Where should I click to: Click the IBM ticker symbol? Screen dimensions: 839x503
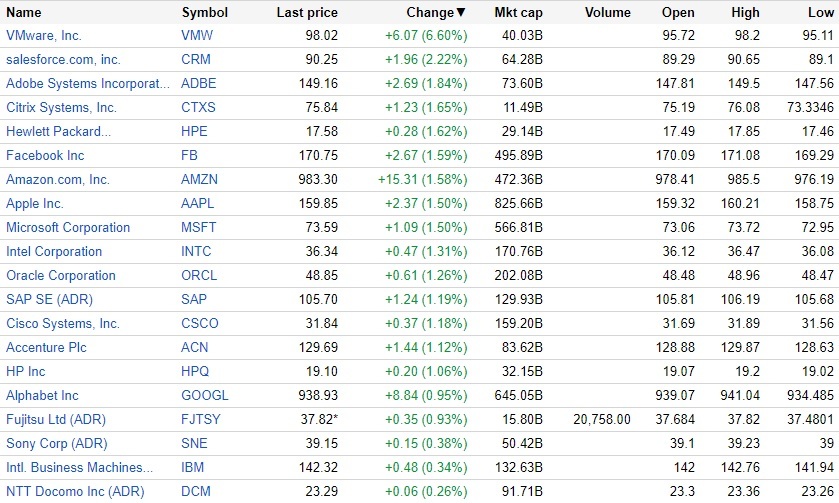coord(192,467)
